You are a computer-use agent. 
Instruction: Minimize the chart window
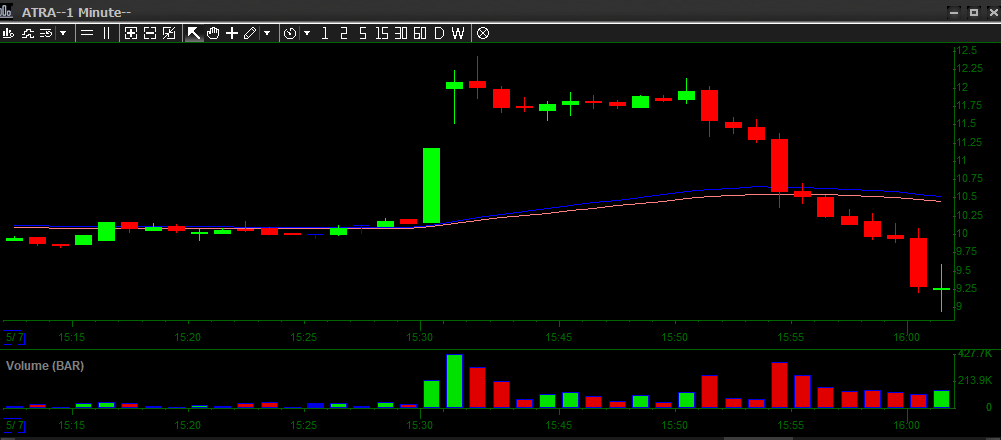tap(954, 12)
